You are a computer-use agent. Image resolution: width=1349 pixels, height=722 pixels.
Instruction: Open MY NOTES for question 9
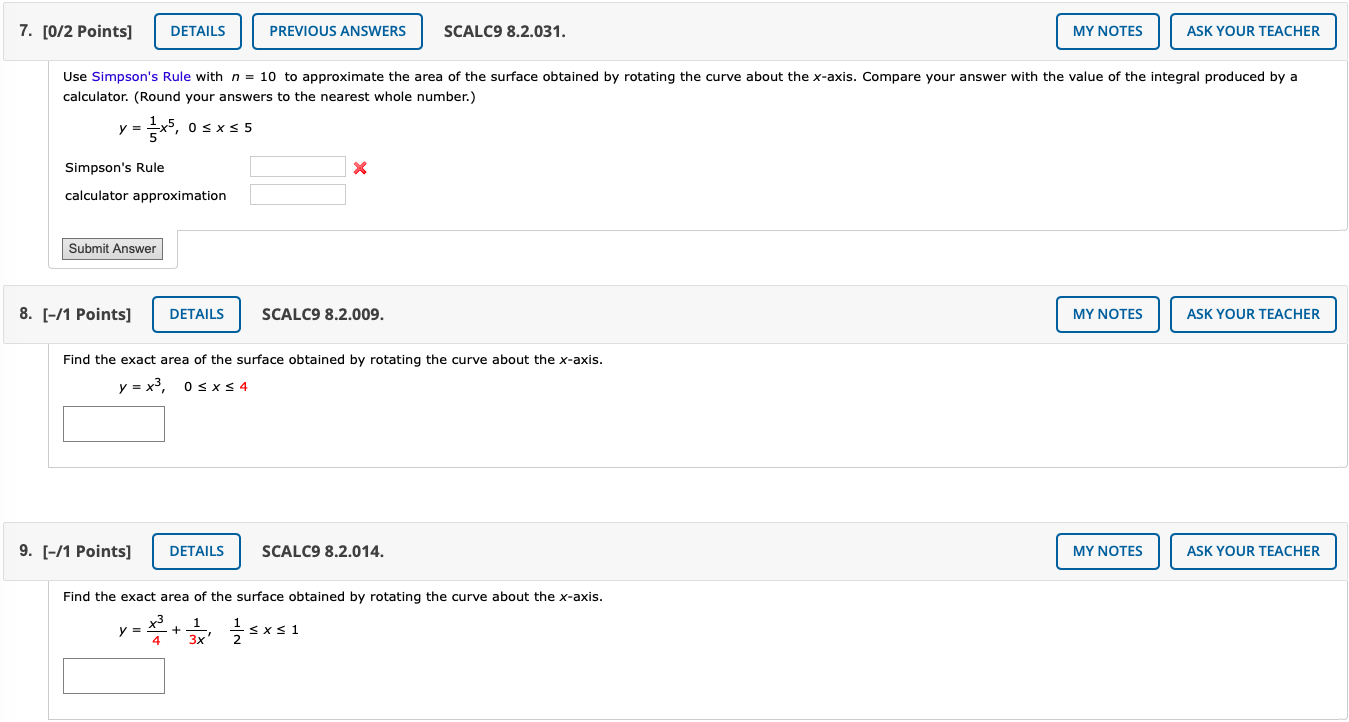1107,551
